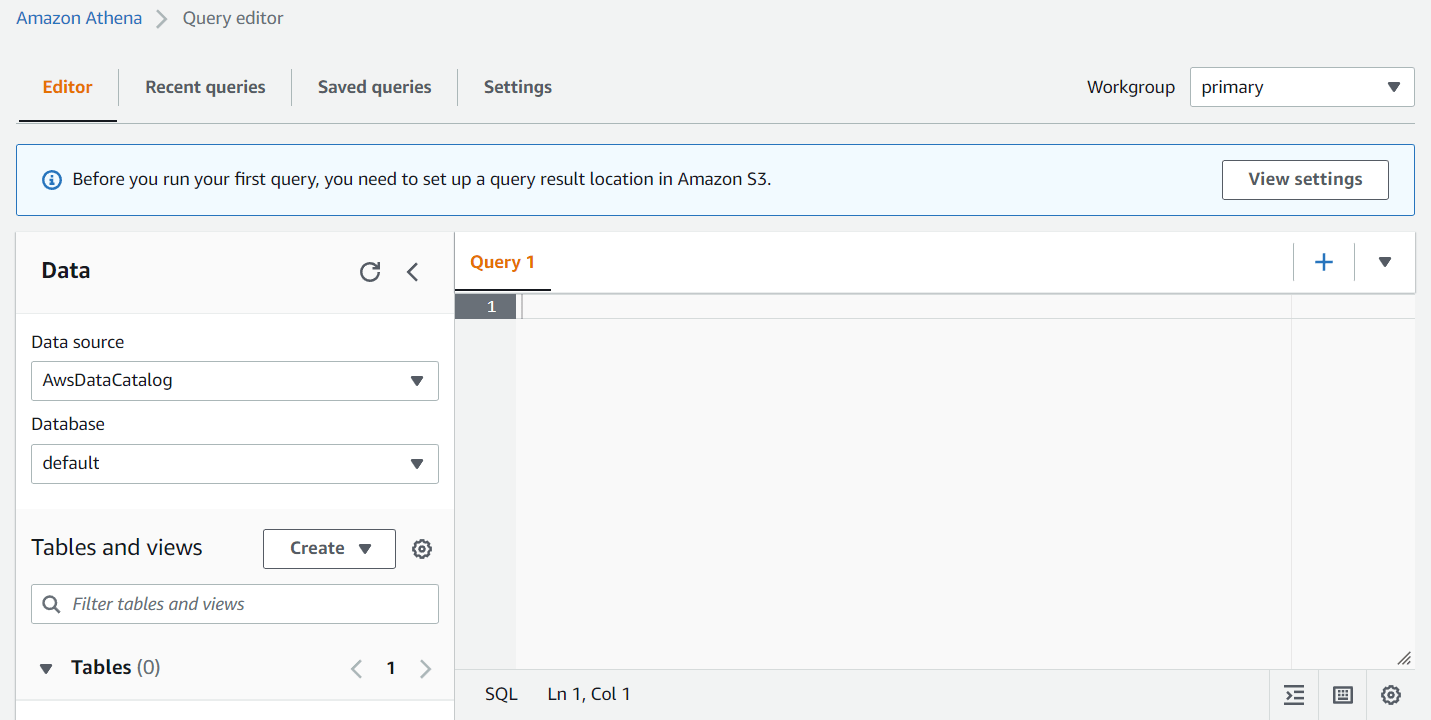Screen dimensions: 1431x720
Task: Open table settings gear beside Create
Action: click(421, 548)
